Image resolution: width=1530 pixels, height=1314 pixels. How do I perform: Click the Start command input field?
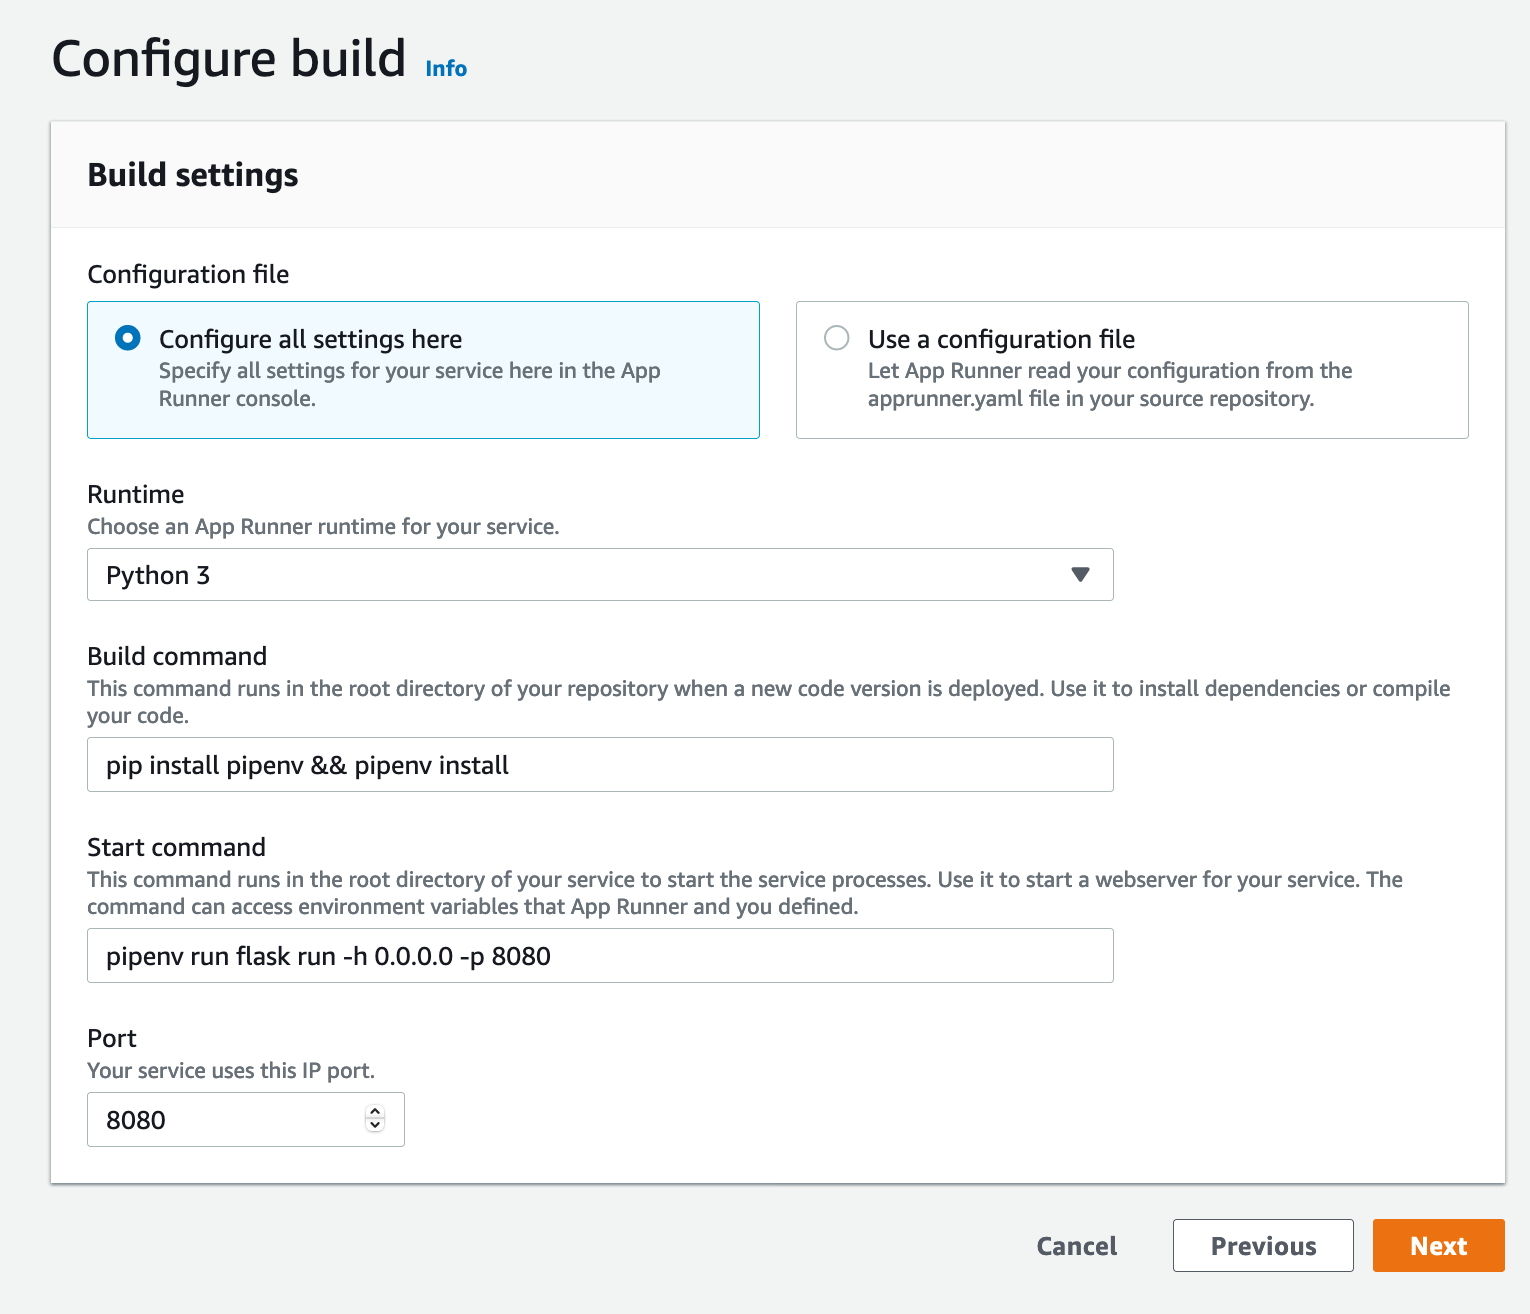click(600, 956)
